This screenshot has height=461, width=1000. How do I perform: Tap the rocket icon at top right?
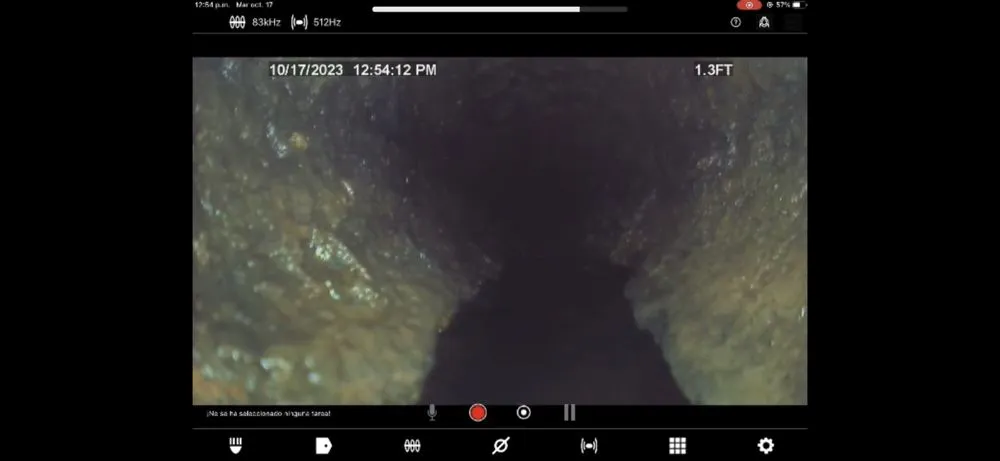764,22
